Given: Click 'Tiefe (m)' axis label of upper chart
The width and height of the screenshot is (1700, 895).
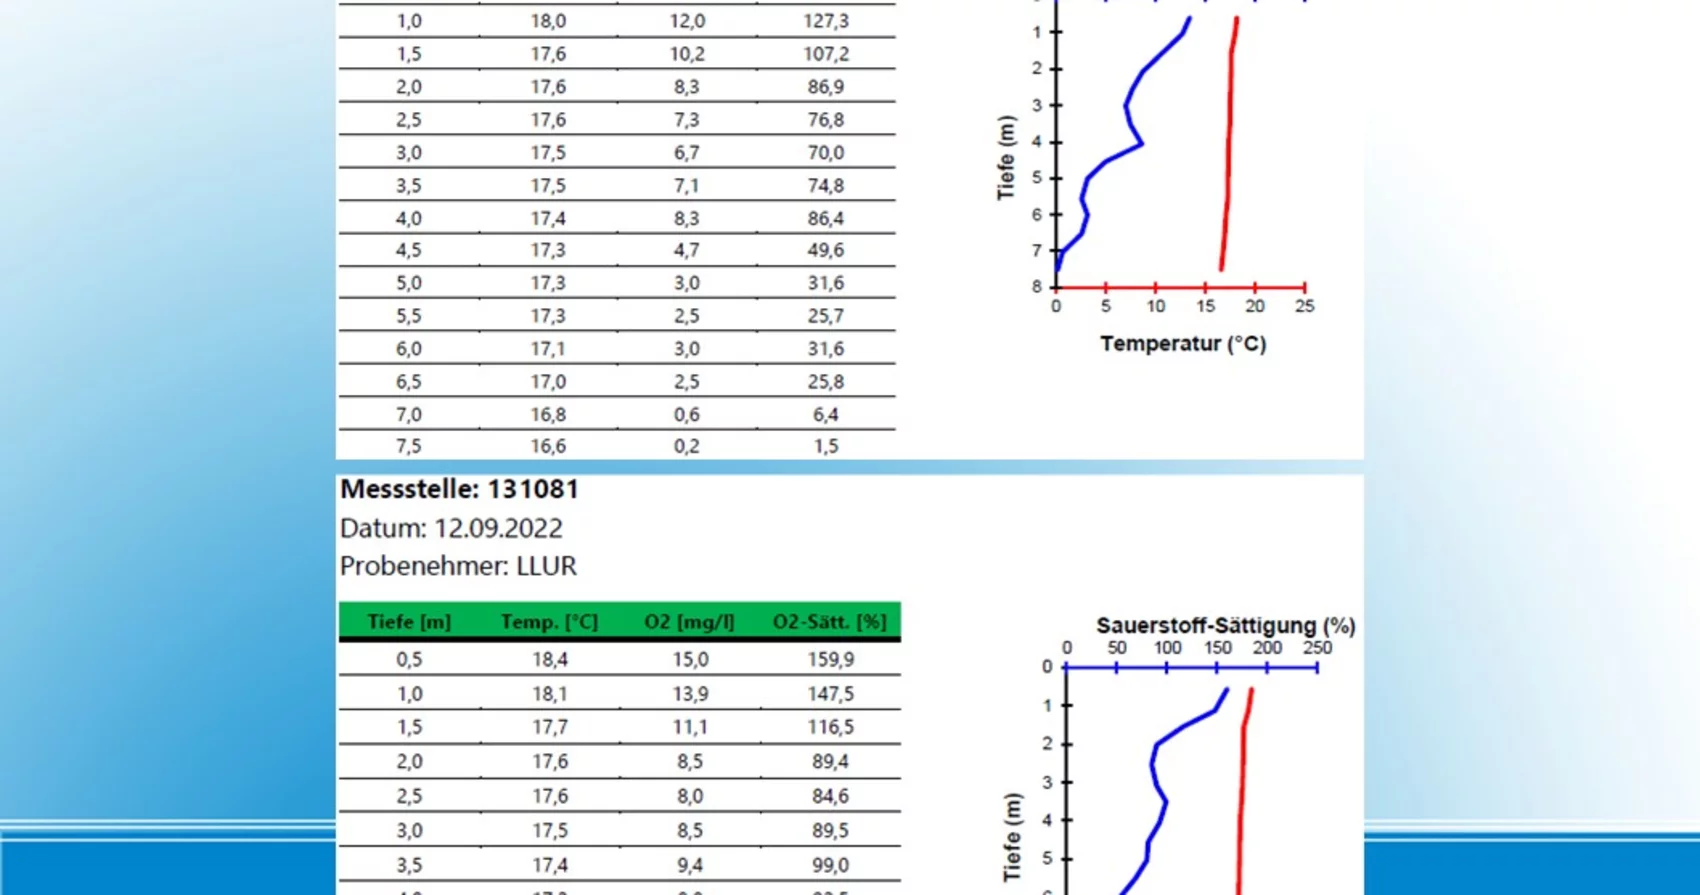Looking at the screenshot, I should click(1006, 158).
